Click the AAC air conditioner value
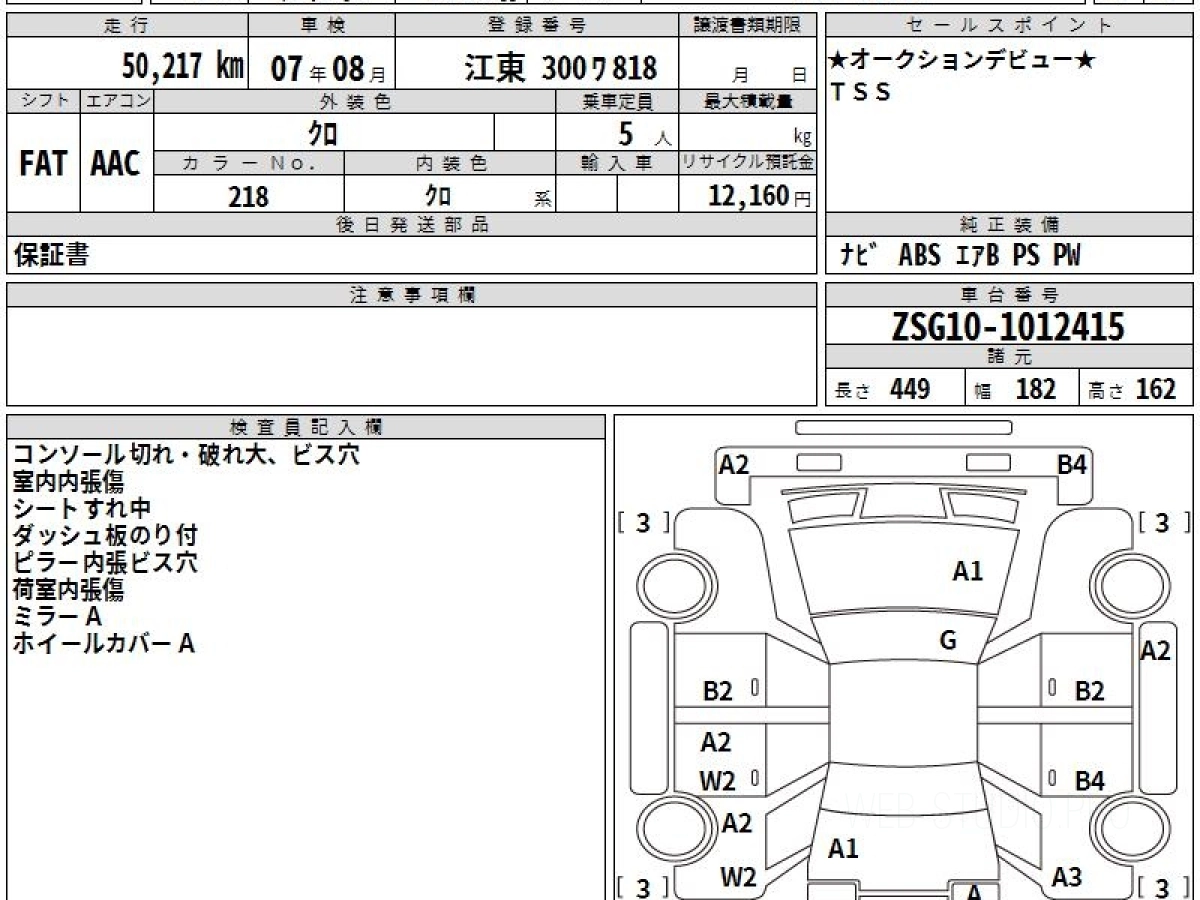The width and height of the screenshot is (1200, 900). click(116, 163)
